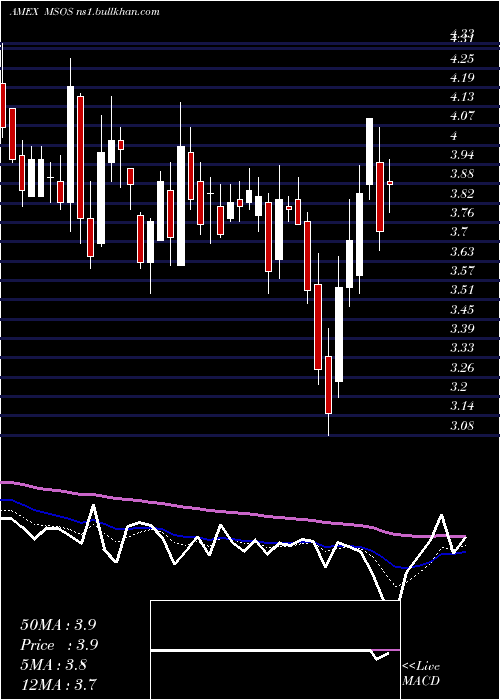Screen dimensions: 500x700
Task: Click the 50MA : 3.9 readout
Action: pos(58,625)
